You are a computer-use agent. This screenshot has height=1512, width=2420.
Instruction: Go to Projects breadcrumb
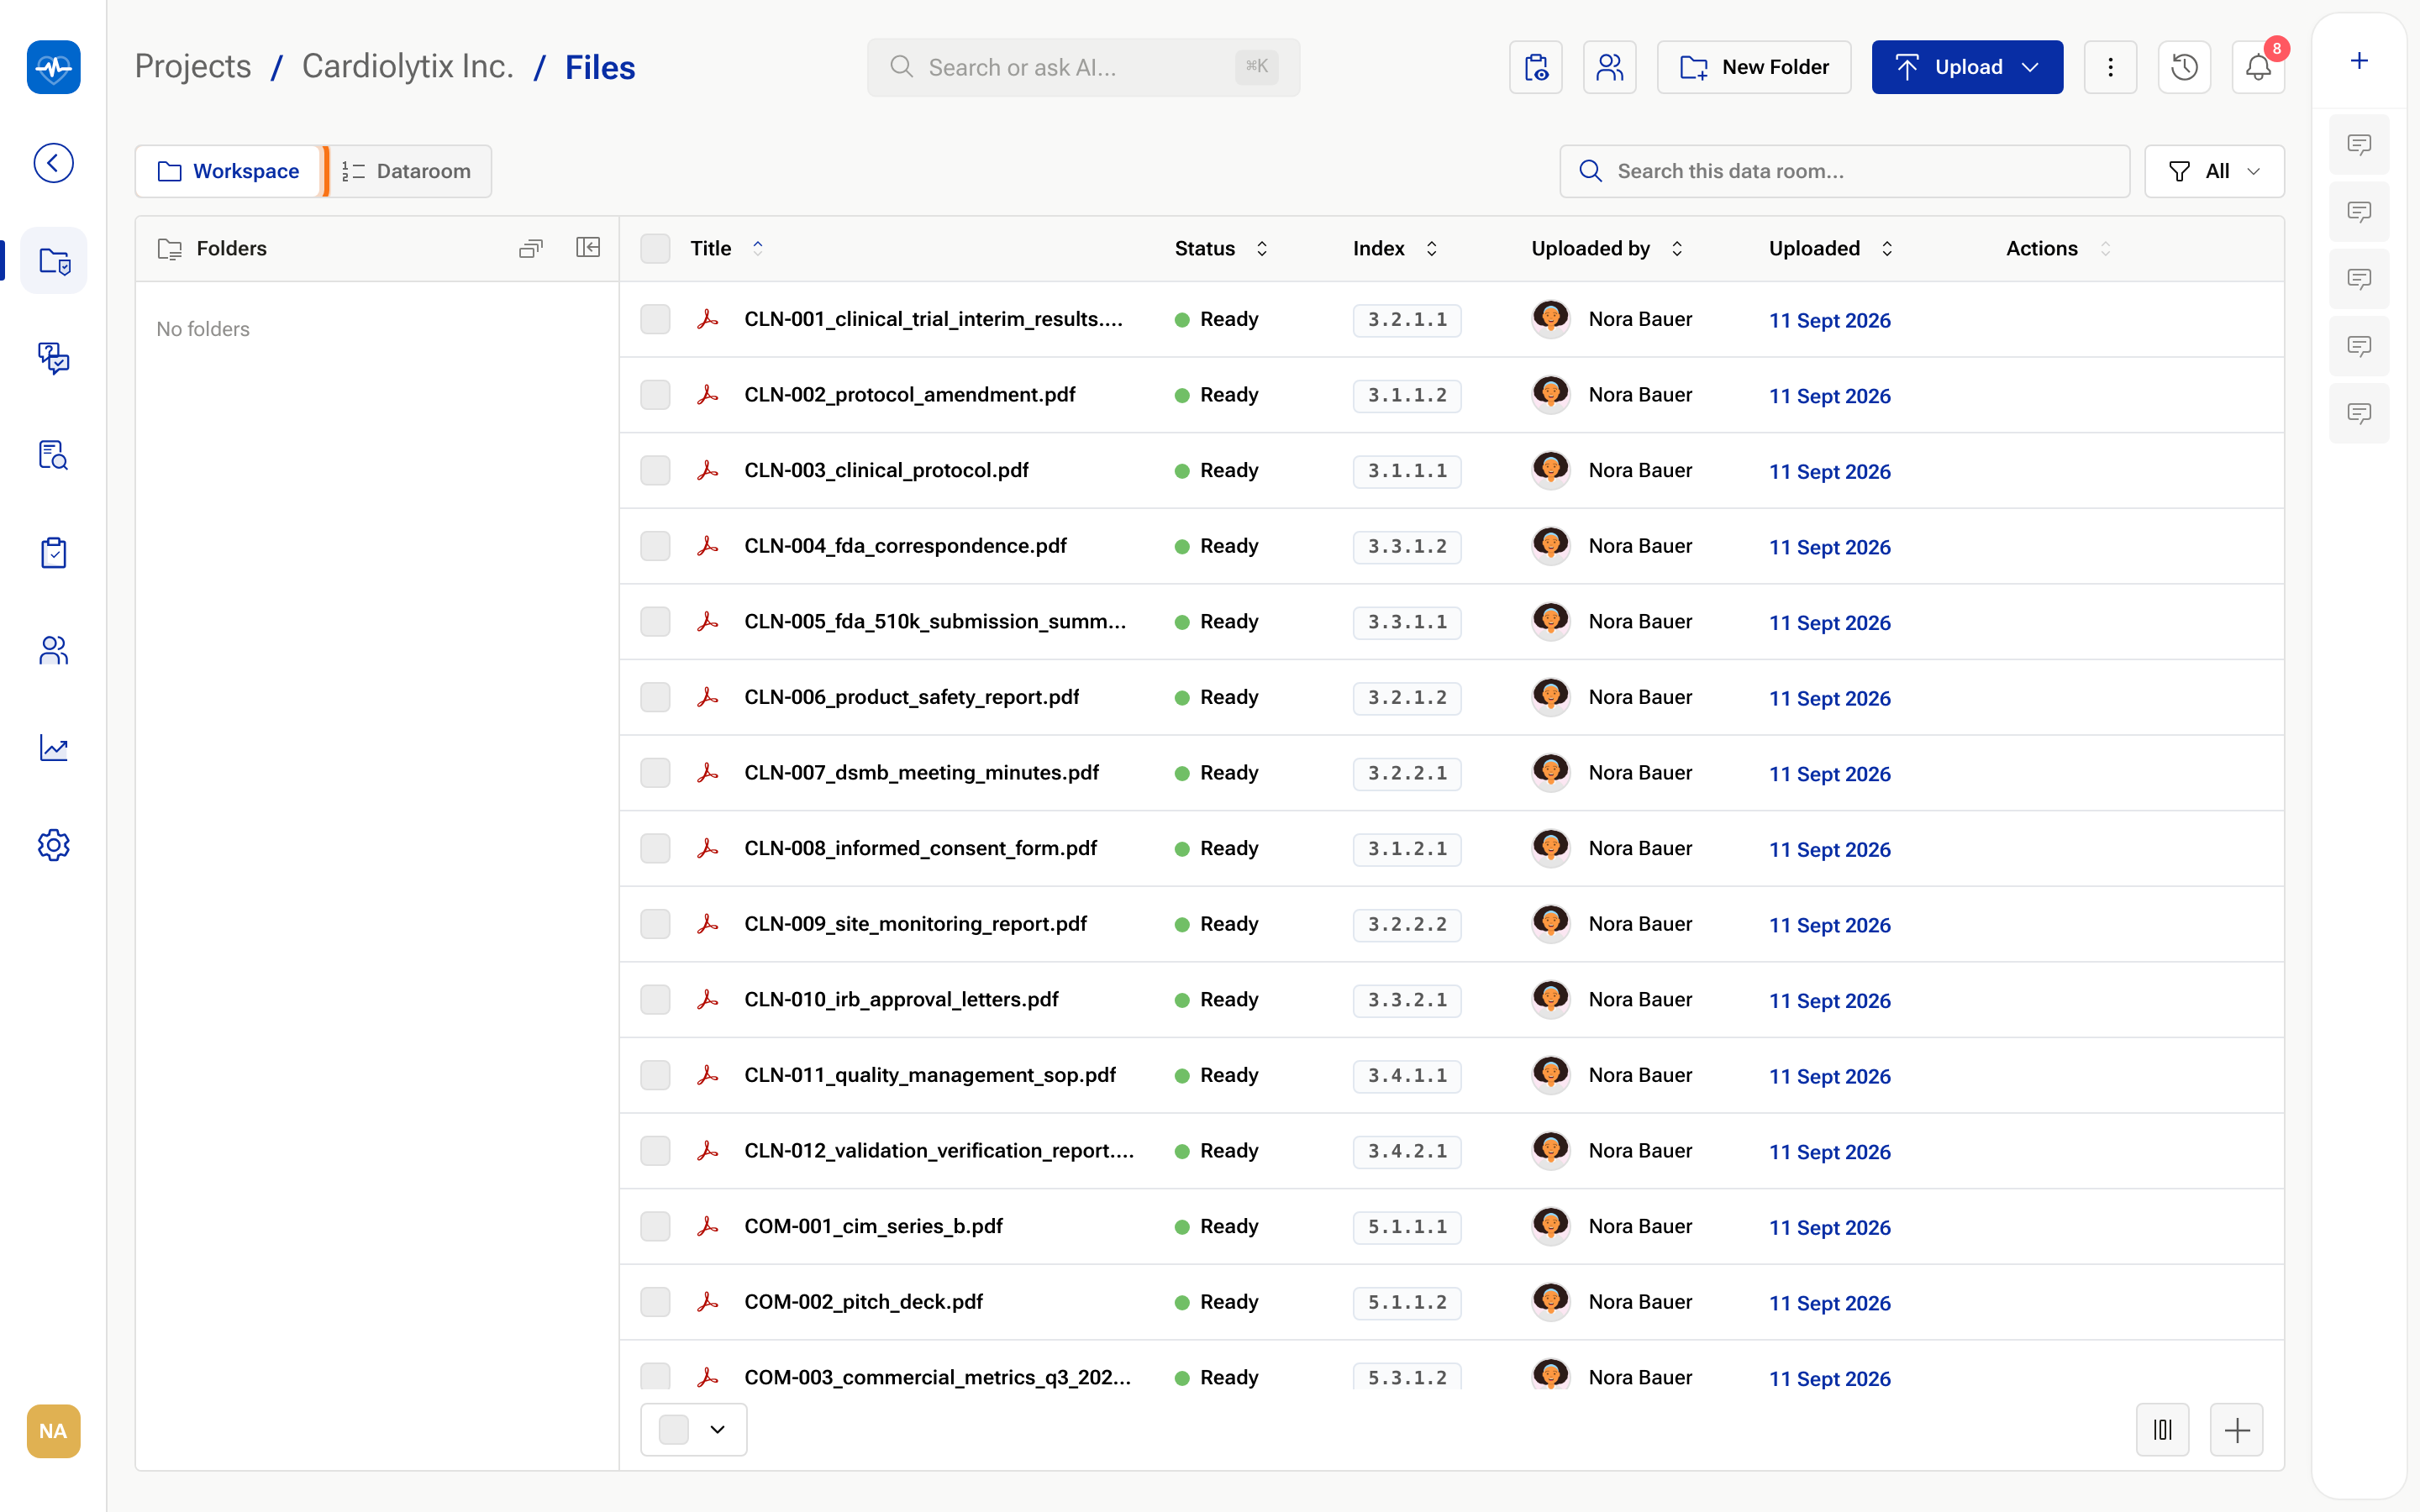pyautogui.click(x=193, y=67)
